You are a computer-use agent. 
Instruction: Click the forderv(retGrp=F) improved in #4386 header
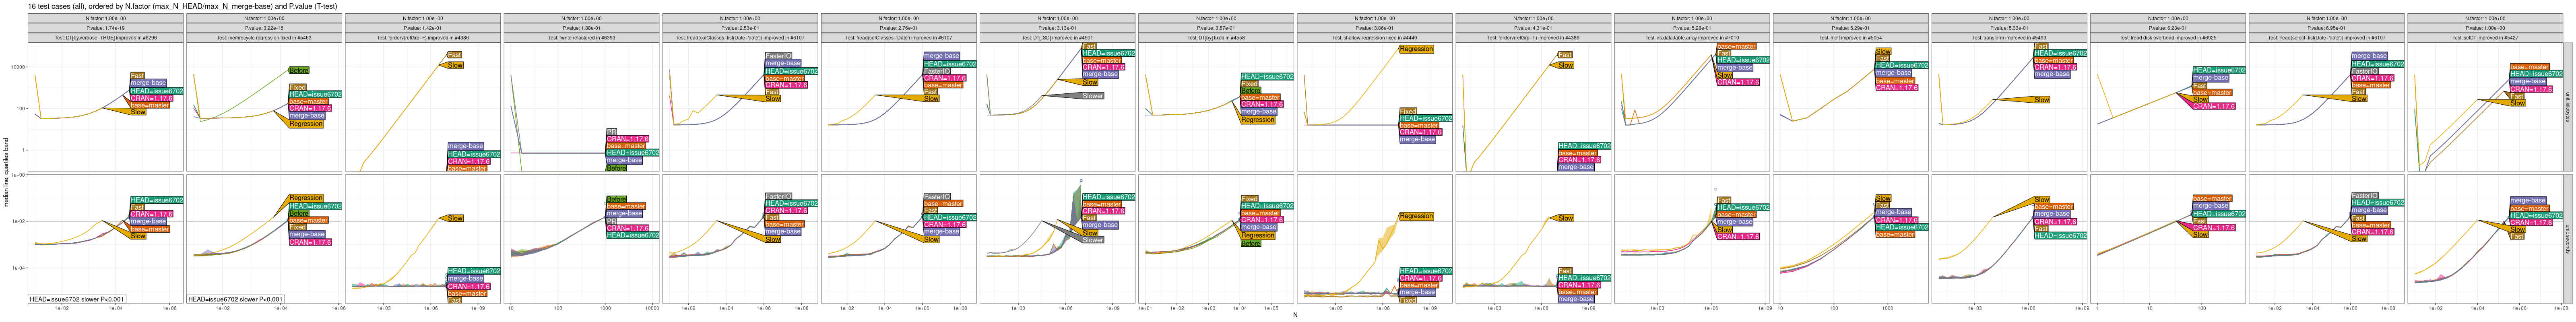click(x=422, y=38)
